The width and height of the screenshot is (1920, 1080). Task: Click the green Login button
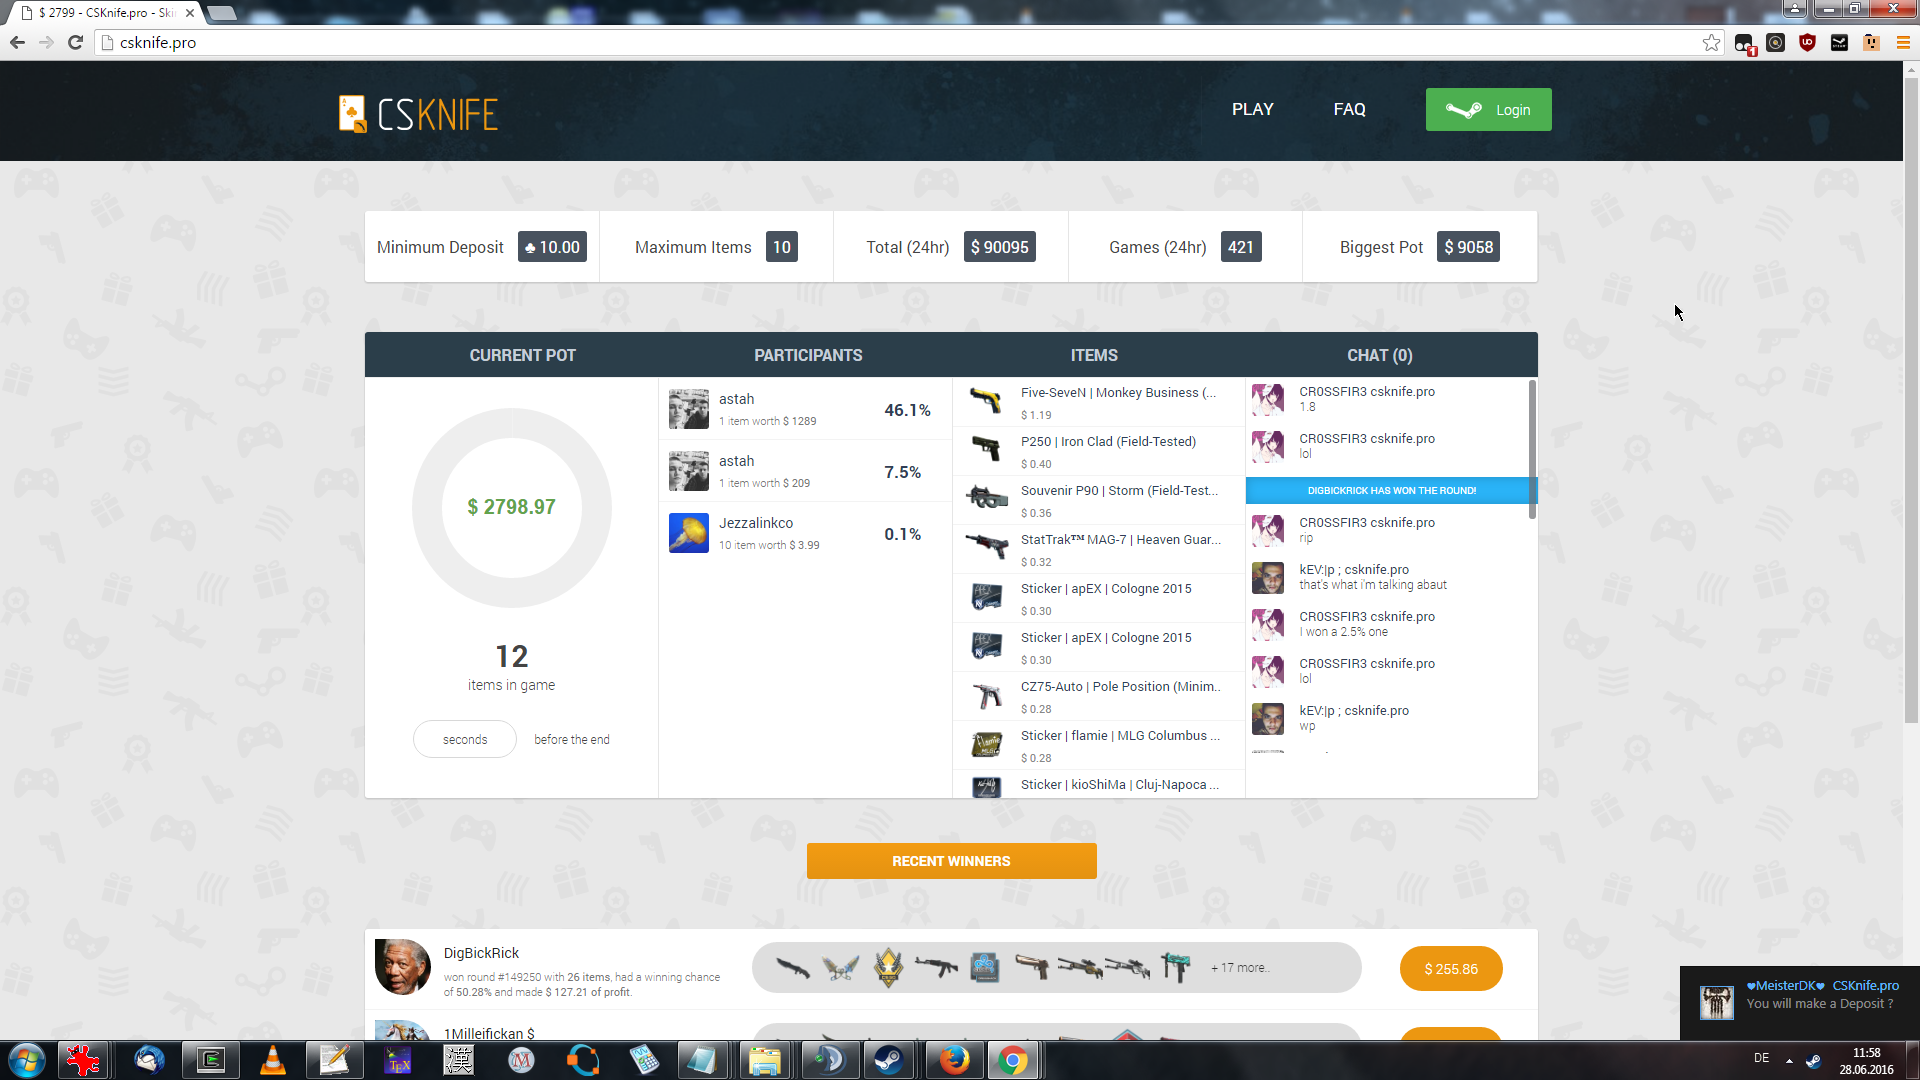click(1488, 110)
